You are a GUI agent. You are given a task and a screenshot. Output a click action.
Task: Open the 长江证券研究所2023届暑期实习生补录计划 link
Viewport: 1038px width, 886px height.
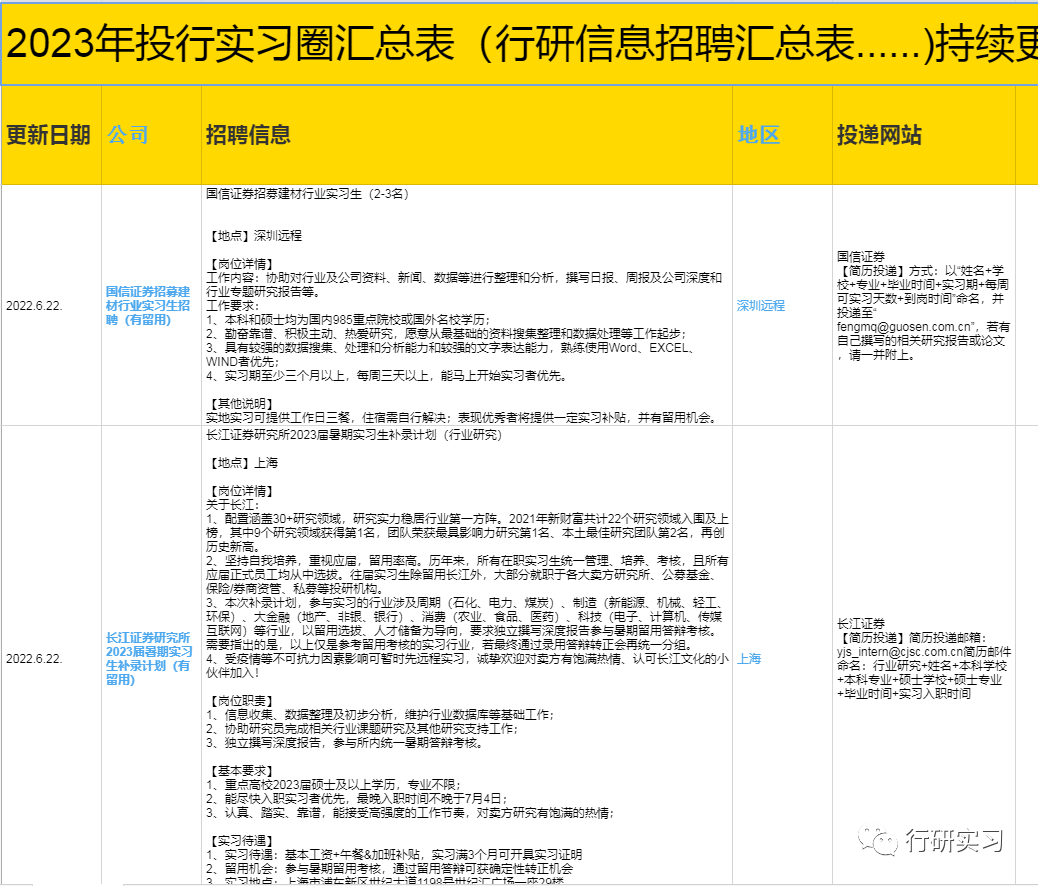[x=148, y=658]
